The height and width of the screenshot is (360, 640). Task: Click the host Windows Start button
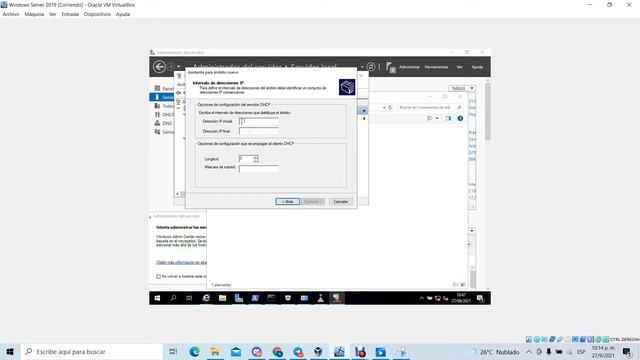(x=10, y=351)
